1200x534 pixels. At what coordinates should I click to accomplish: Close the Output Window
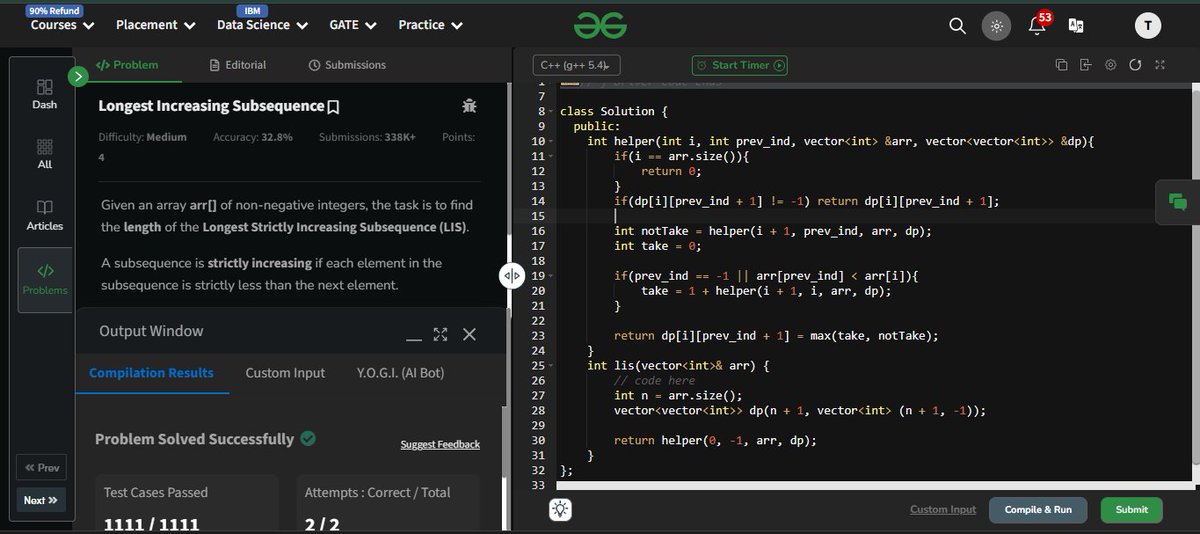[x=469, y=334]
